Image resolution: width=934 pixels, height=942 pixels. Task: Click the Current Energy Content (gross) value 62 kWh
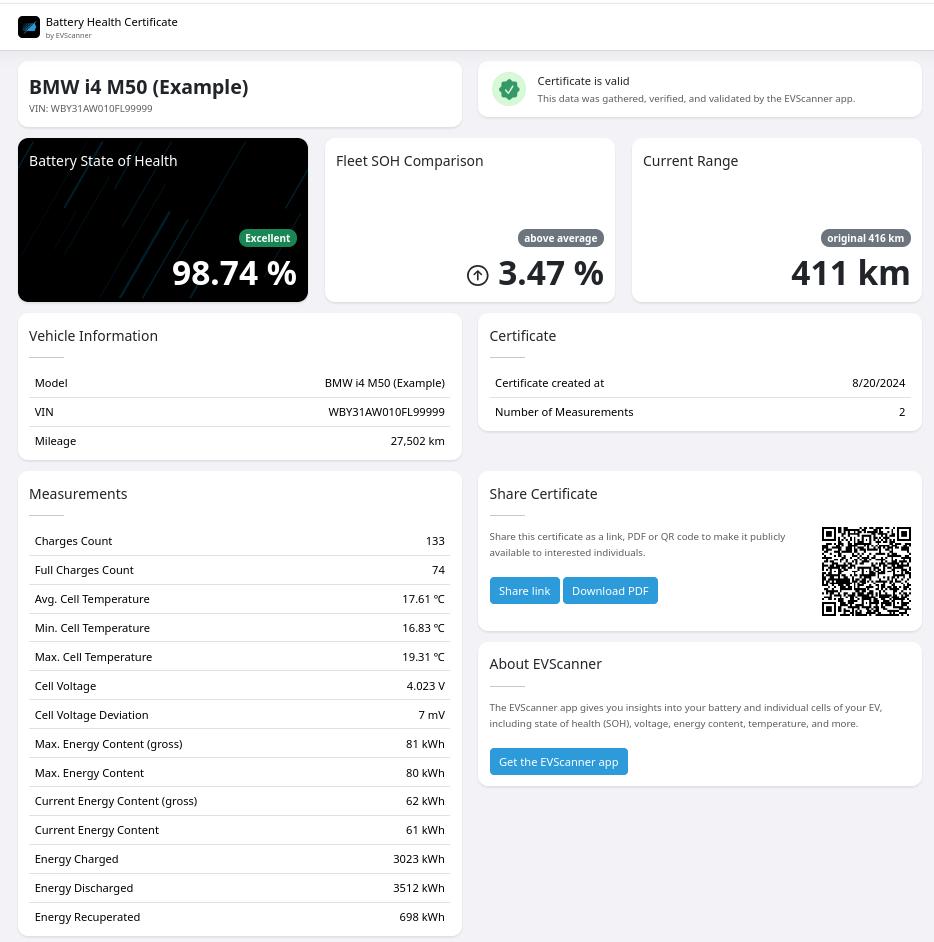click(425, 801)
